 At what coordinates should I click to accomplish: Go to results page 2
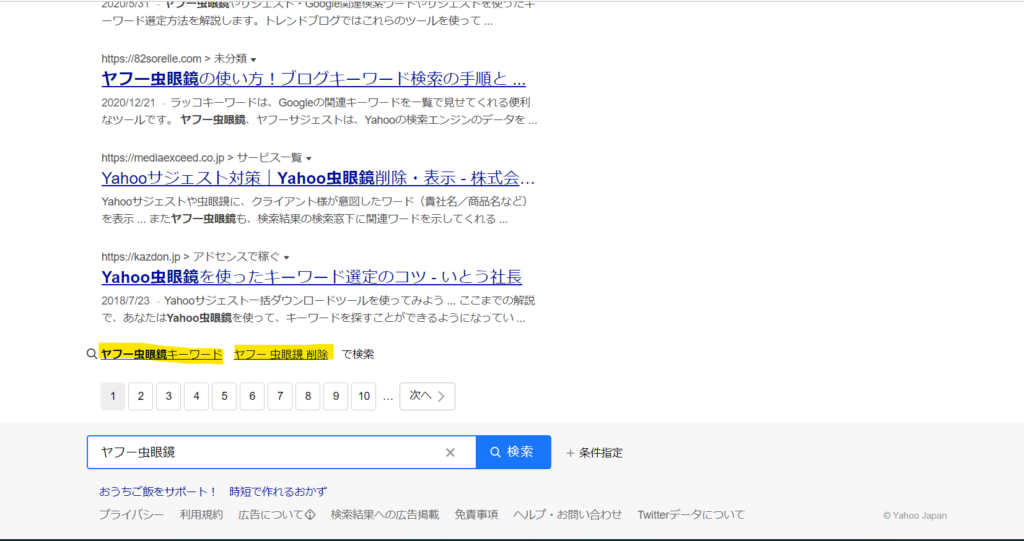point(140,396)
